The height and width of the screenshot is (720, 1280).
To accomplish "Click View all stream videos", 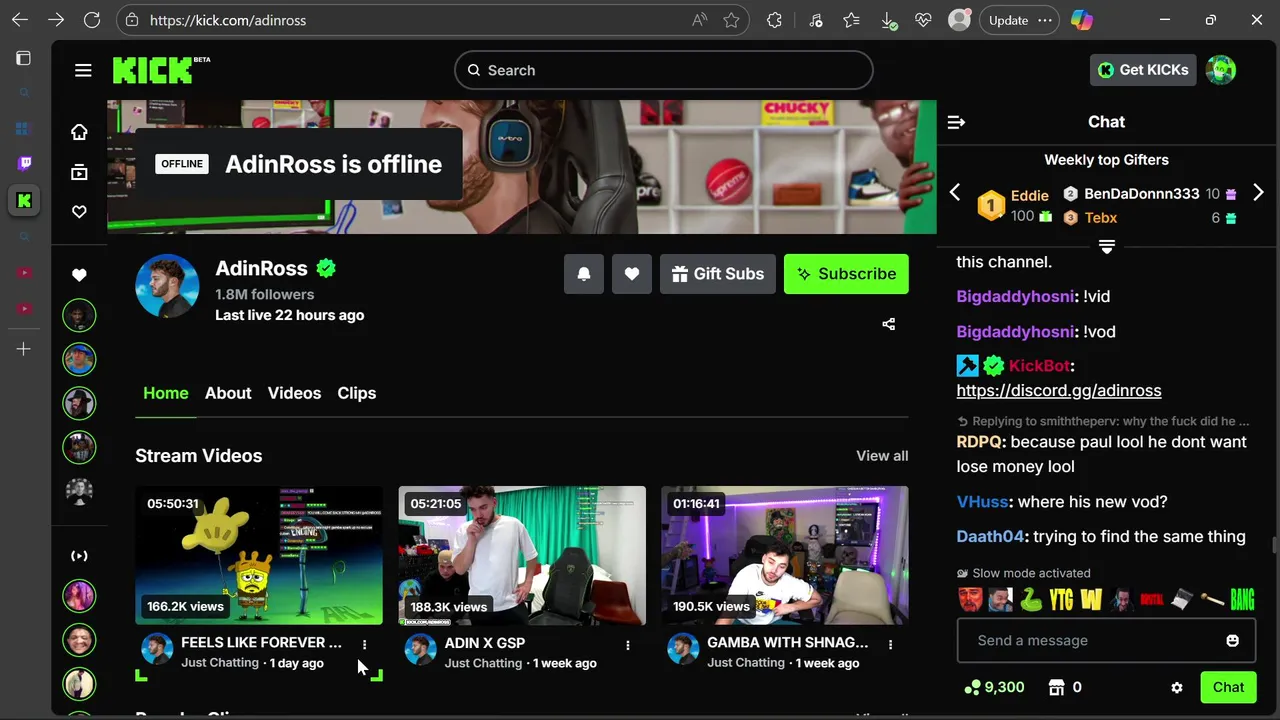I will click(x=882, y=456).
